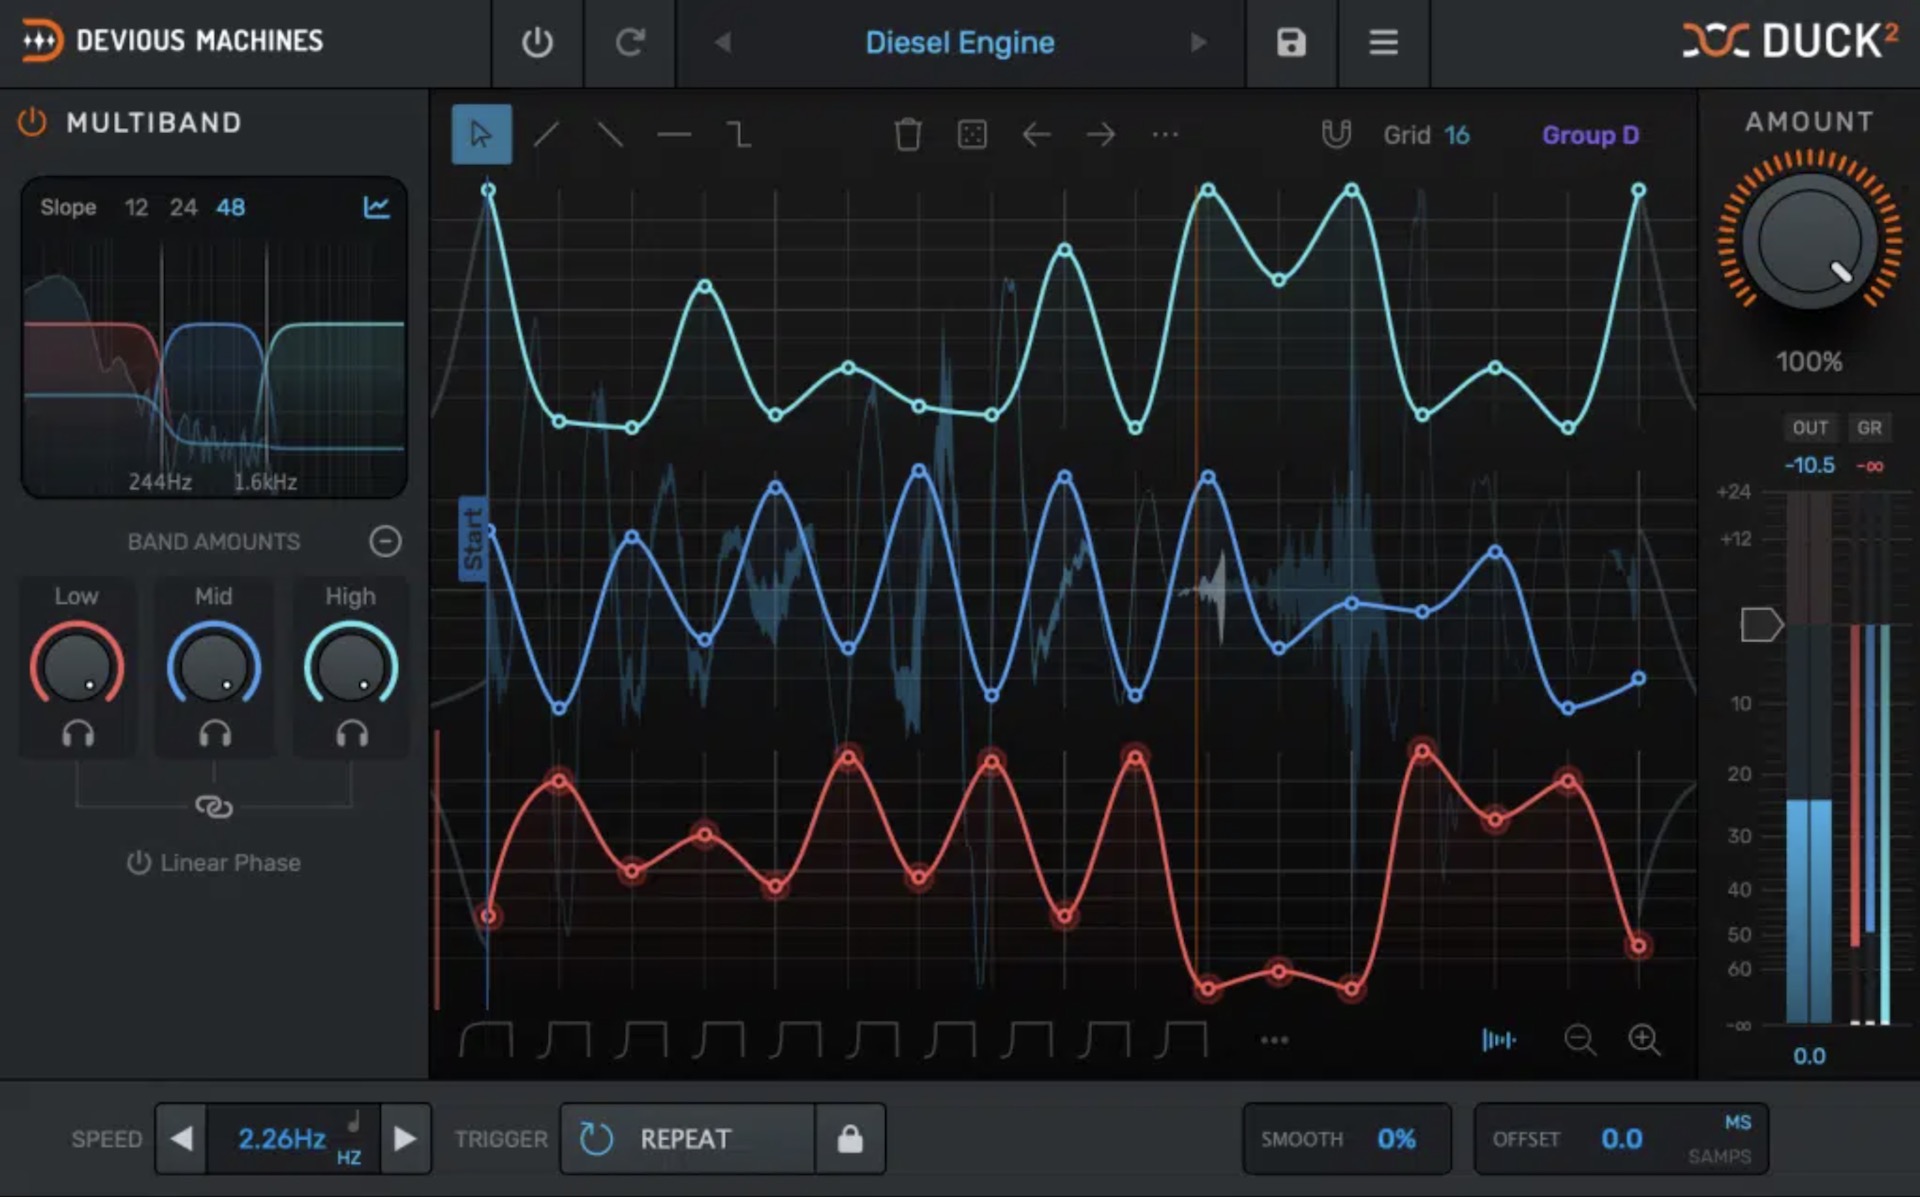1920x1197 pixels.
Task: Select the second curve shape preset
Action: point(563,1039)
